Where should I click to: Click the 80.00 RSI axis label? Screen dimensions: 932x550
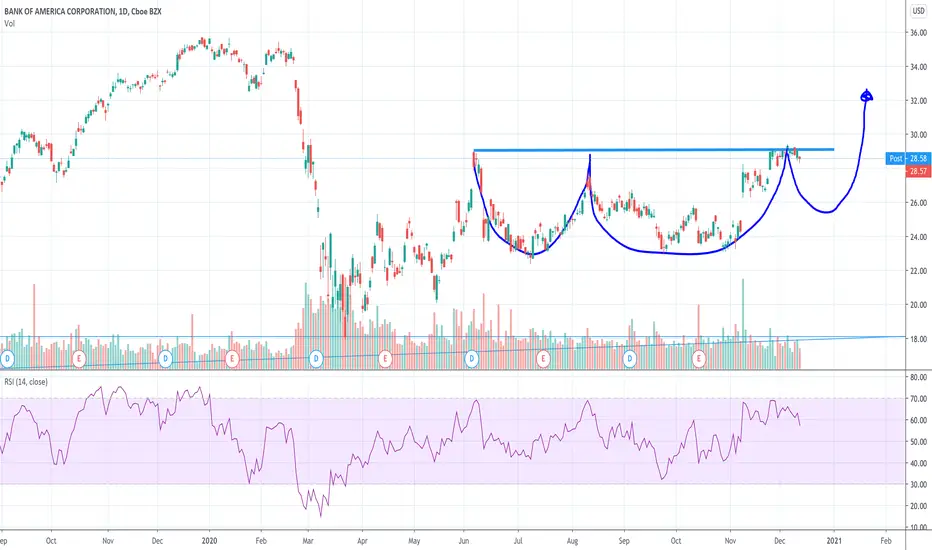click(x=918, y=377)
